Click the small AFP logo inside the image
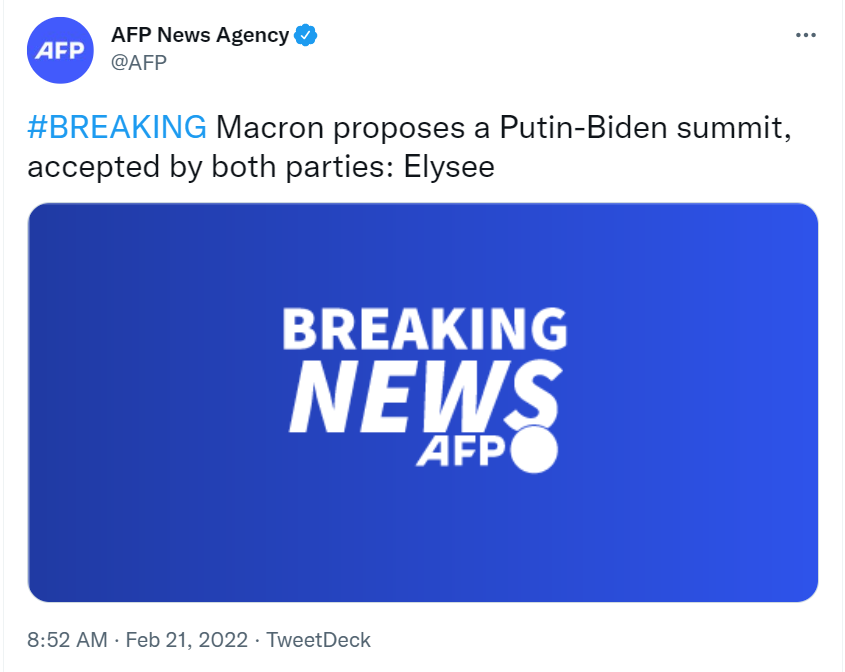The height and width of the screenshot is (672, 845). coord(460,453)
